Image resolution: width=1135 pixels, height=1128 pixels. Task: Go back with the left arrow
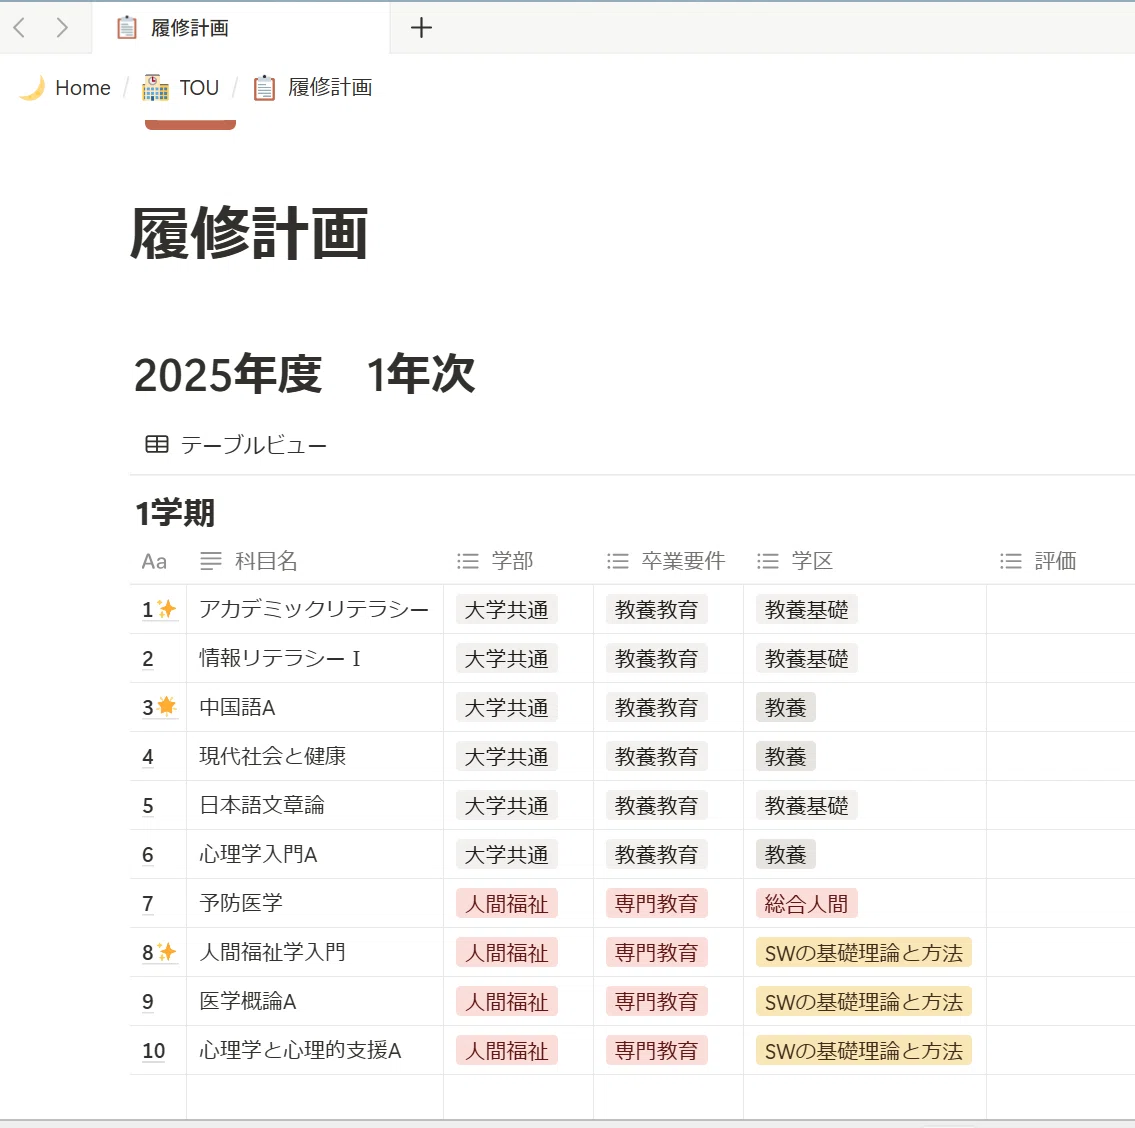click(20, 28)
